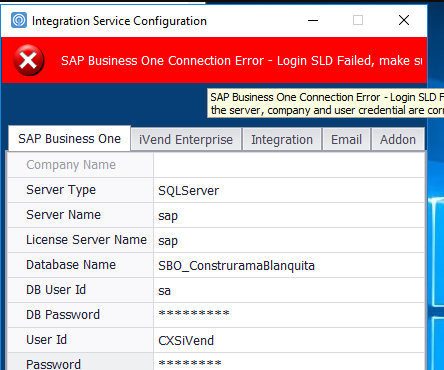The height and width of the screenshot is (370, 444).
Task: Click the bottom Password field
Action: [289, 362]
